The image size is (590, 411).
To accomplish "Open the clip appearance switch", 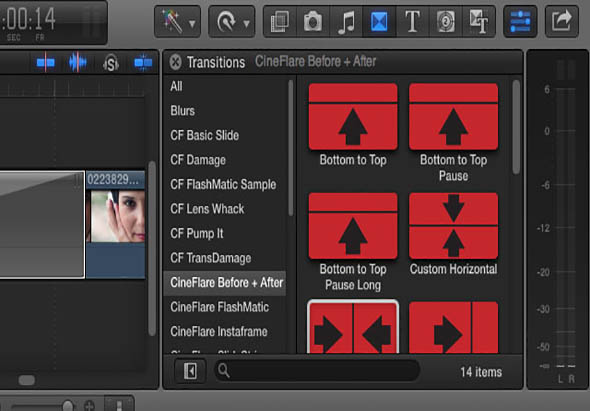I will pos(119,403).
